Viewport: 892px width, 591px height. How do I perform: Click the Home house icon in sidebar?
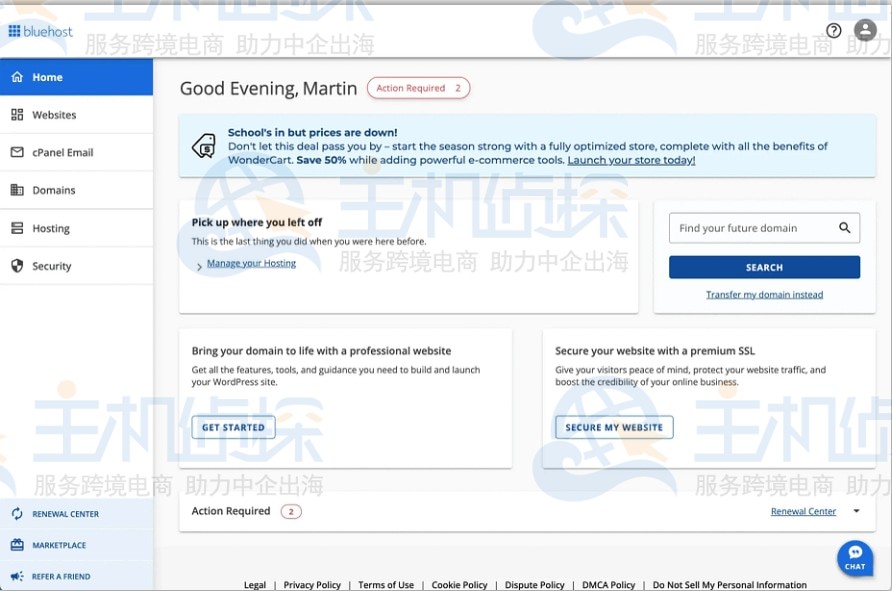pyautogui.click(x=17, y=77)
